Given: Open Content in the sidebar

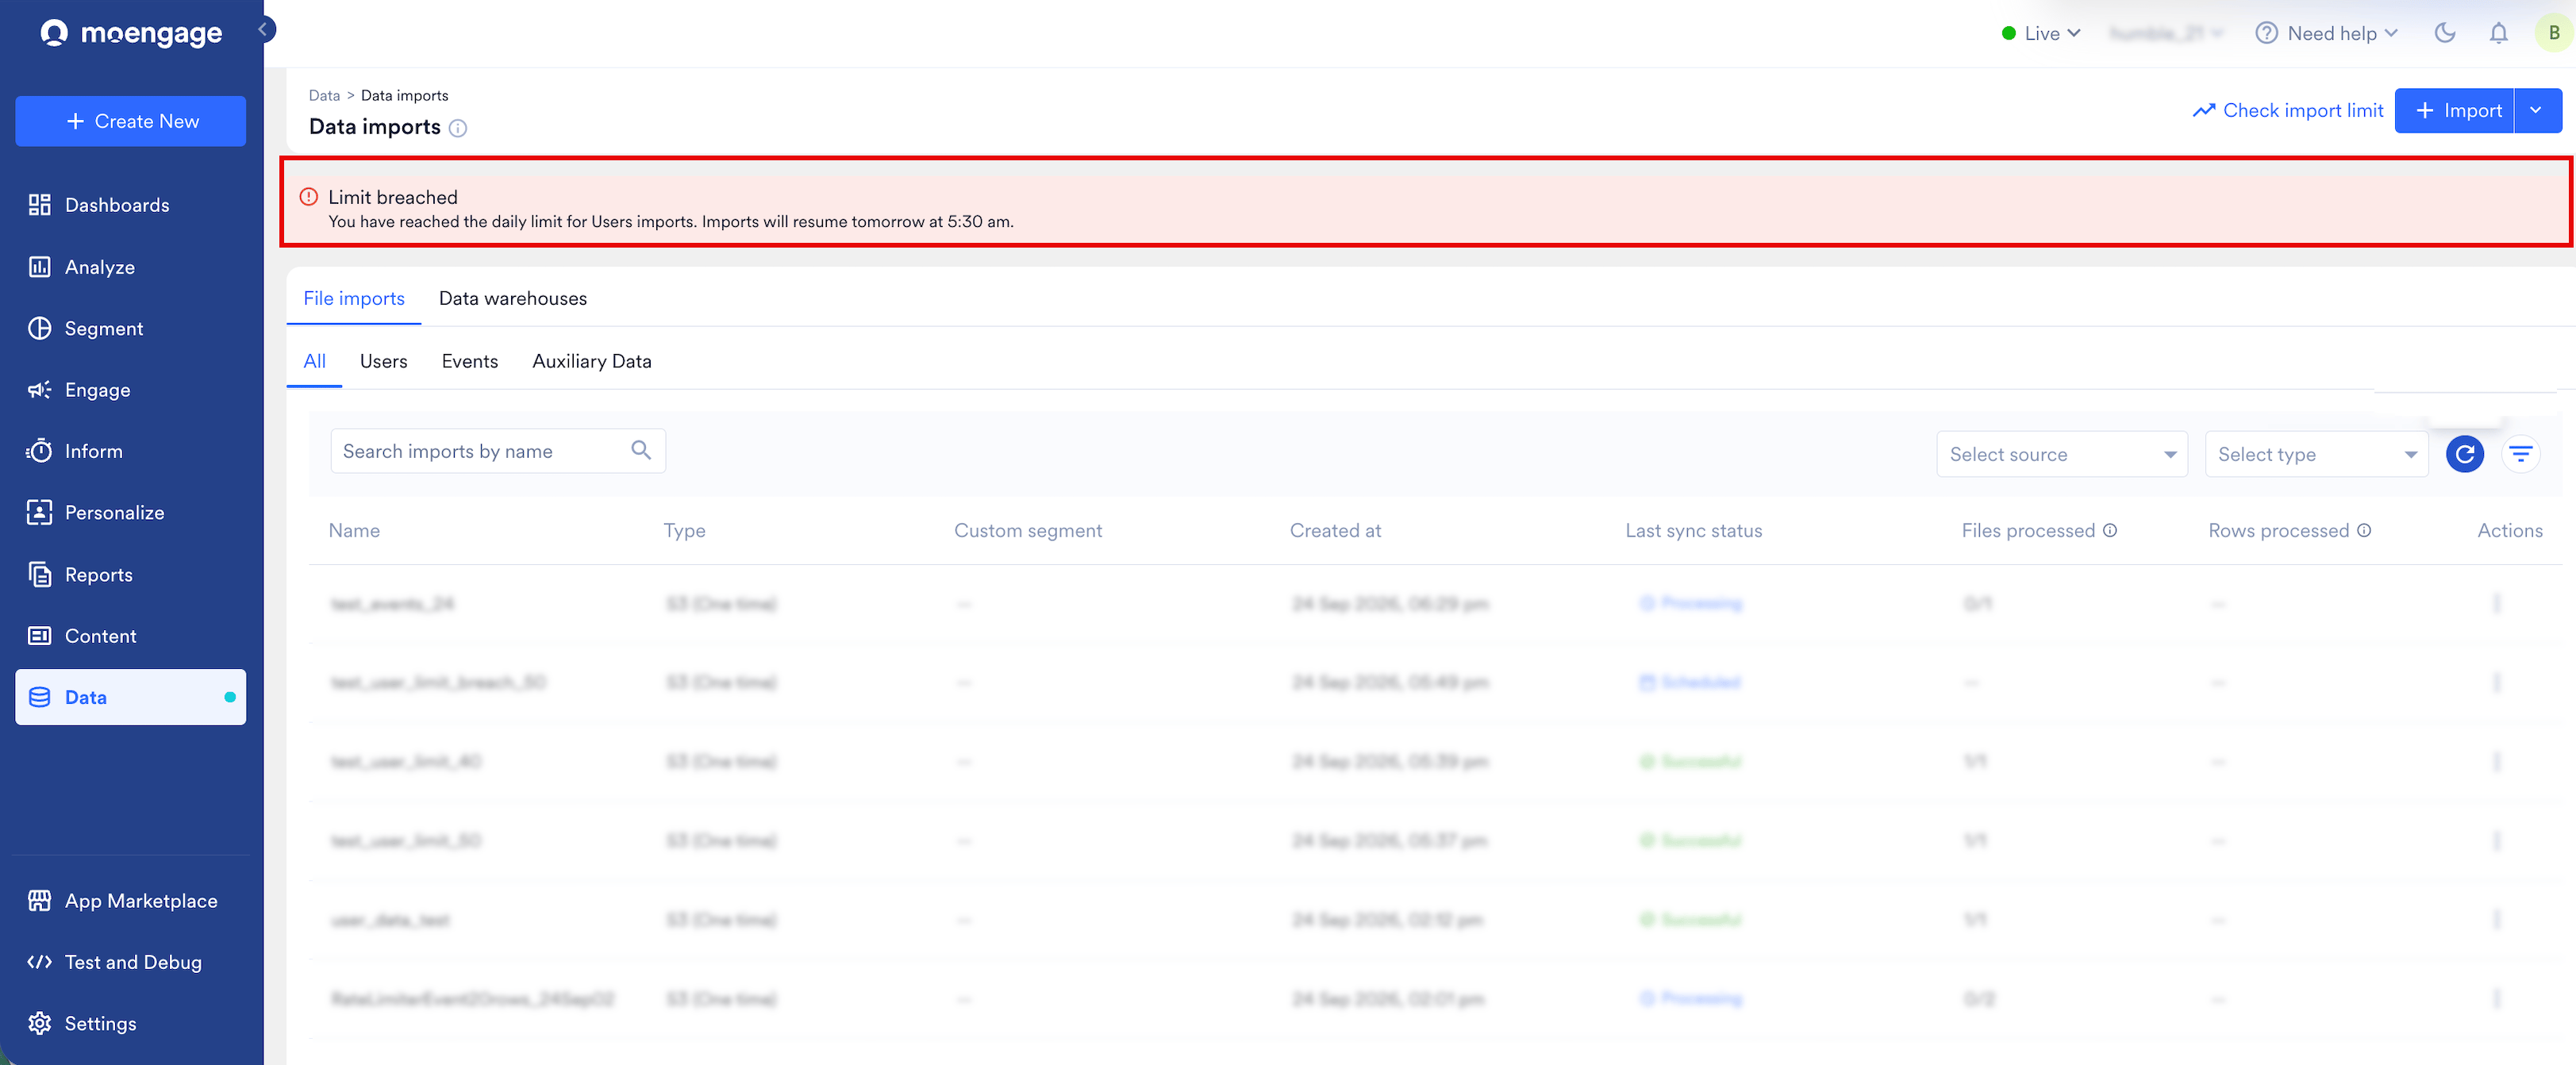Looking at the screenshot, I should pos(131,636).
